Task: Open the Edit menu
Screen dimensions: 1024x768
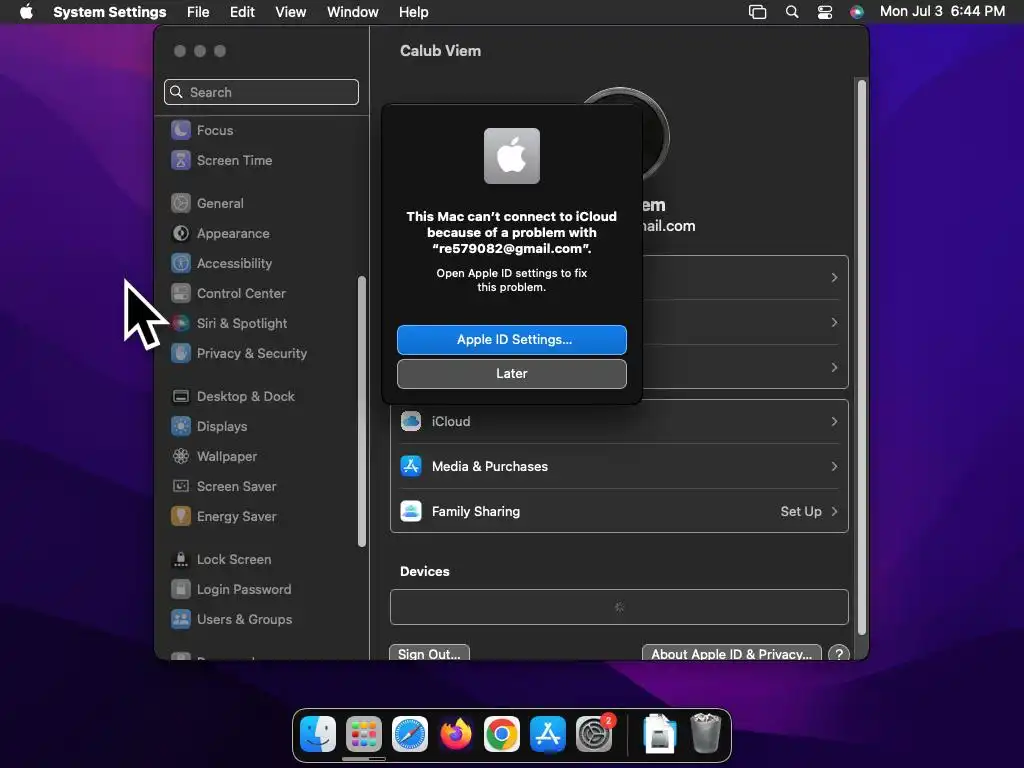Action: point(242,12)
